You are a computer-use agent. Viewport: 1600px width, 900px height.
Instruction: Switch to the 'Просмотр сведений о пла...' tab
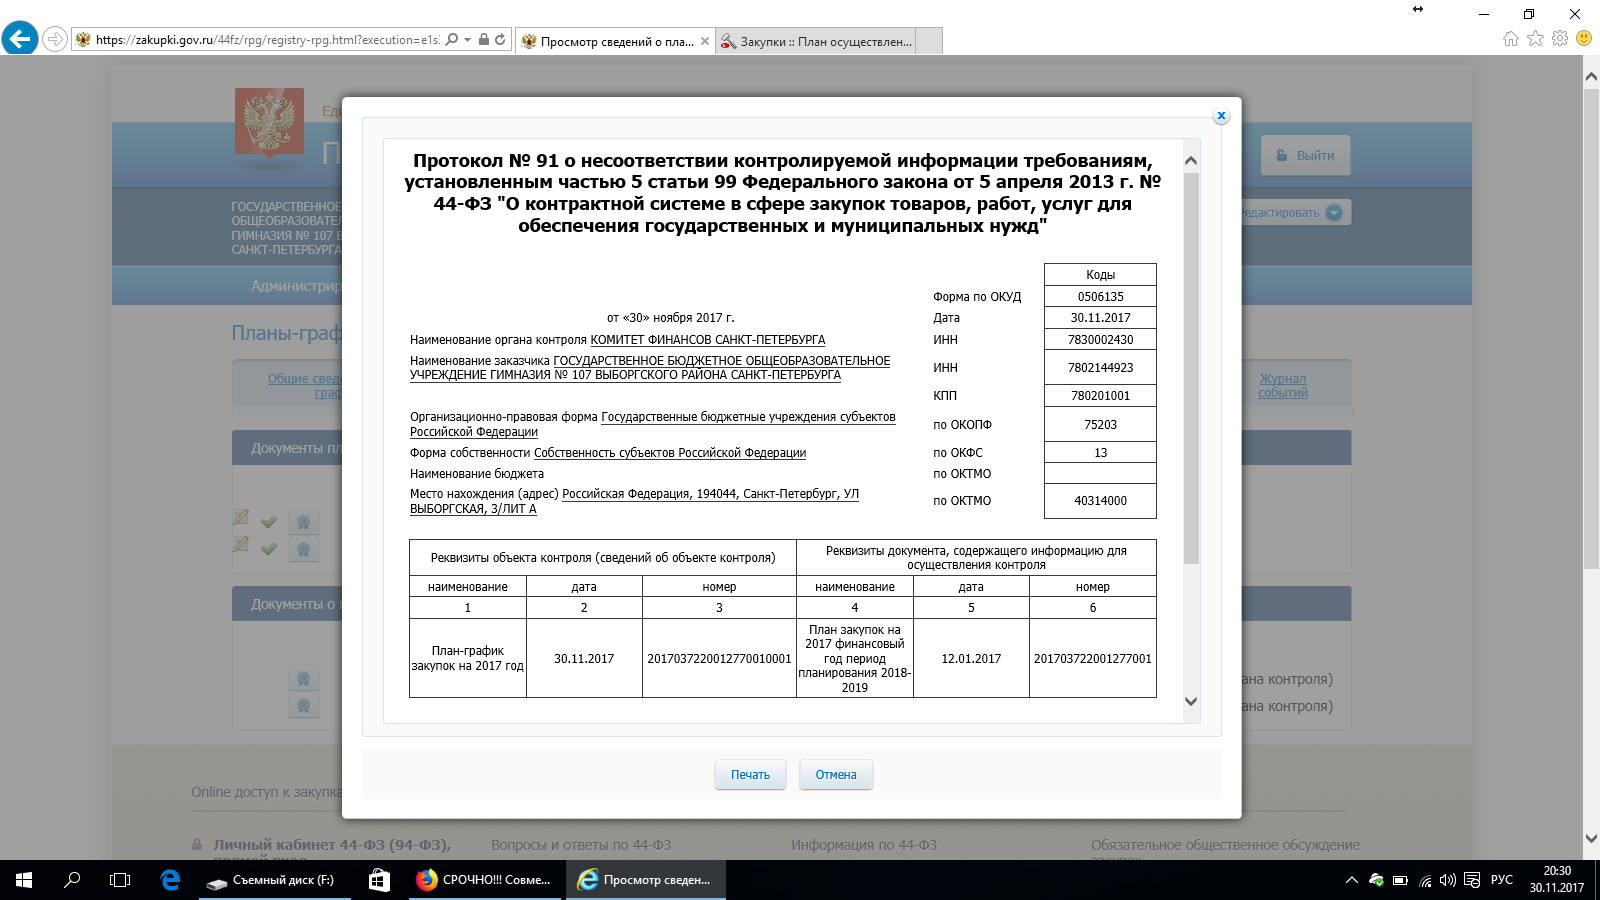tap(615, 41)
